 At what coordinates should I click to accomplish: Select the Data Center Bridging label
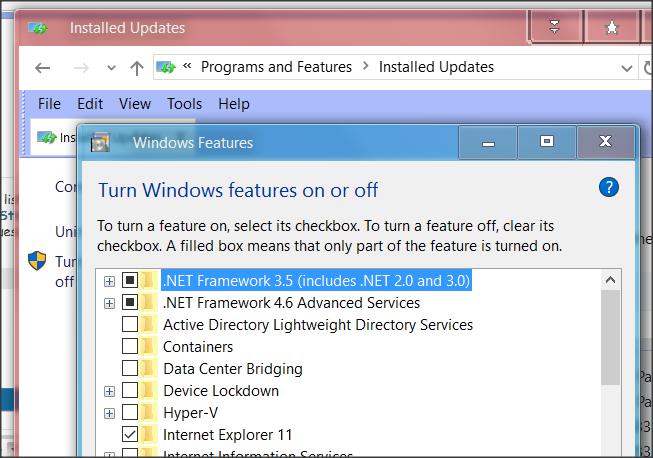click(x=233, y=369)
